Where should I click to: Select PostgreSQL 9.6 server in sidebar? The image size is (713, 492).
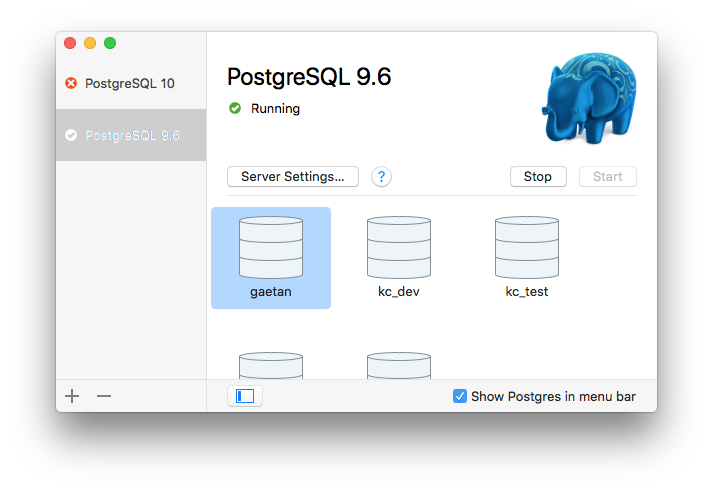(132, 135)
